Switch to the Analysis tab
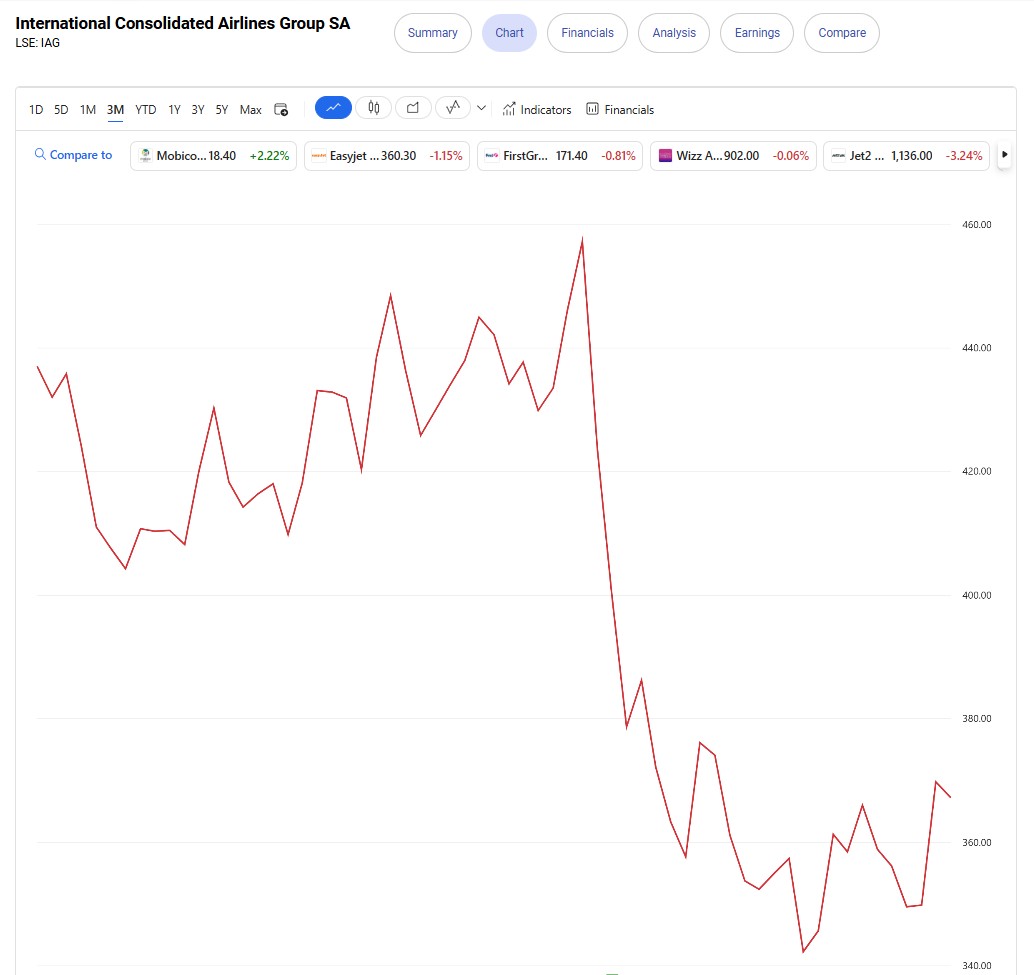Image resolution: width=1034 pixels, height=975 pixels. 674,33
